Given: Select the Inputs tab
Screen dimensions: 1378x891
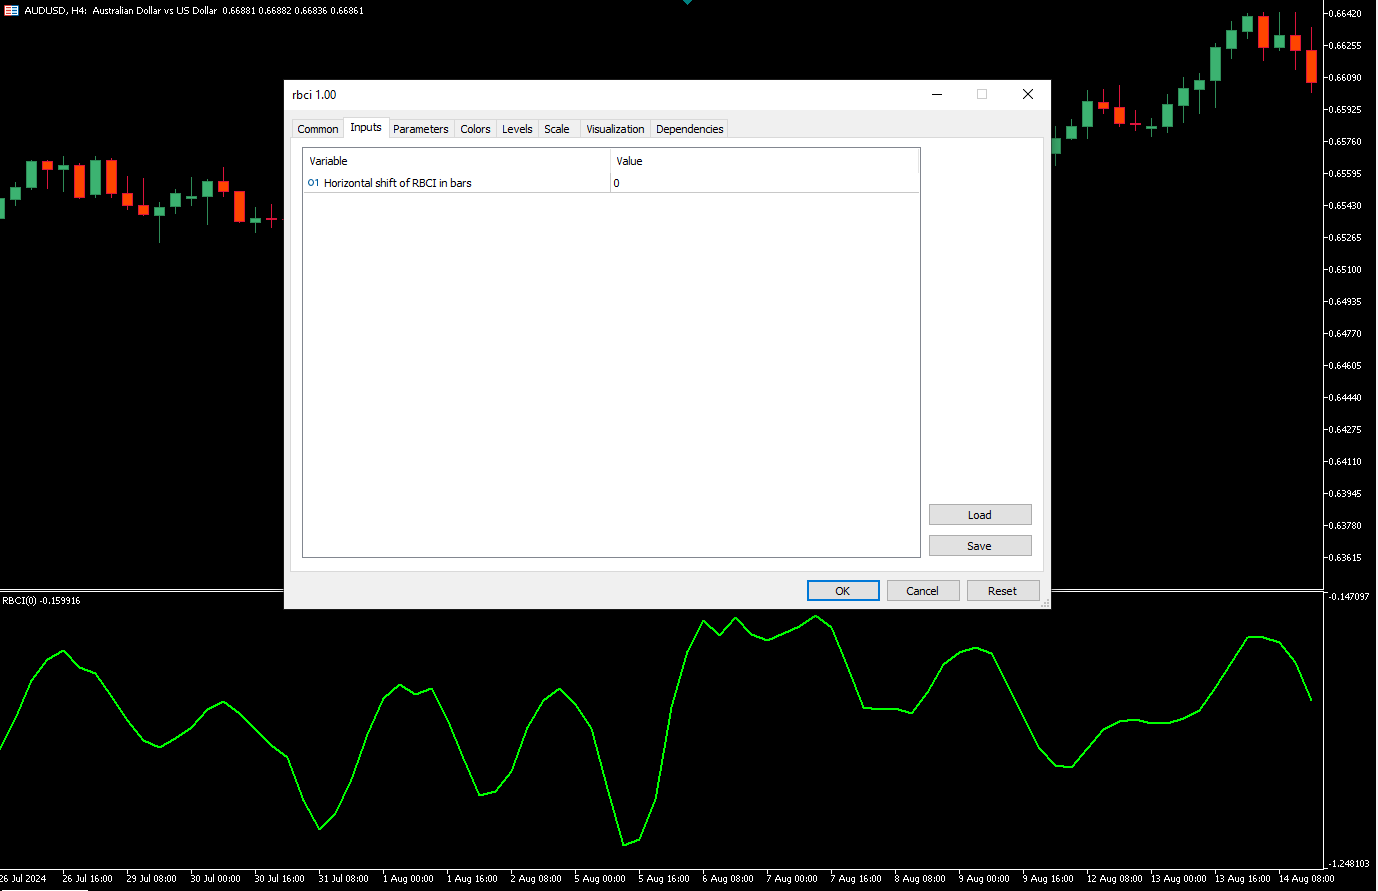Looking at the screenshot, I should click(x=366, y=127).
